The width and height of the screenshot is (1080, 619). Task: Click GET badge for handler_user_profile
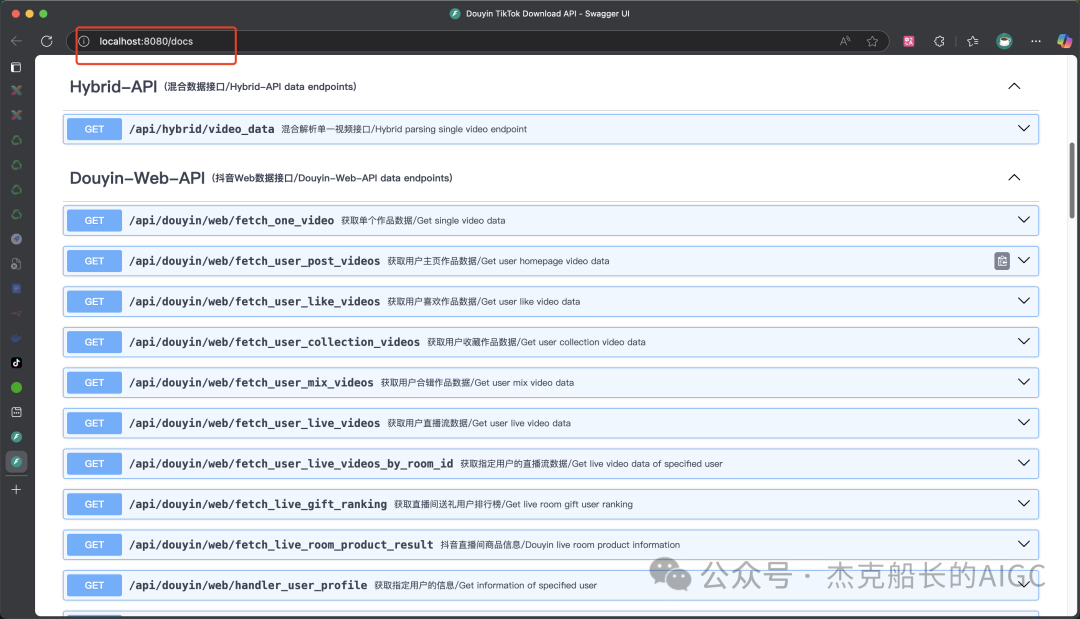pos(94,585)
